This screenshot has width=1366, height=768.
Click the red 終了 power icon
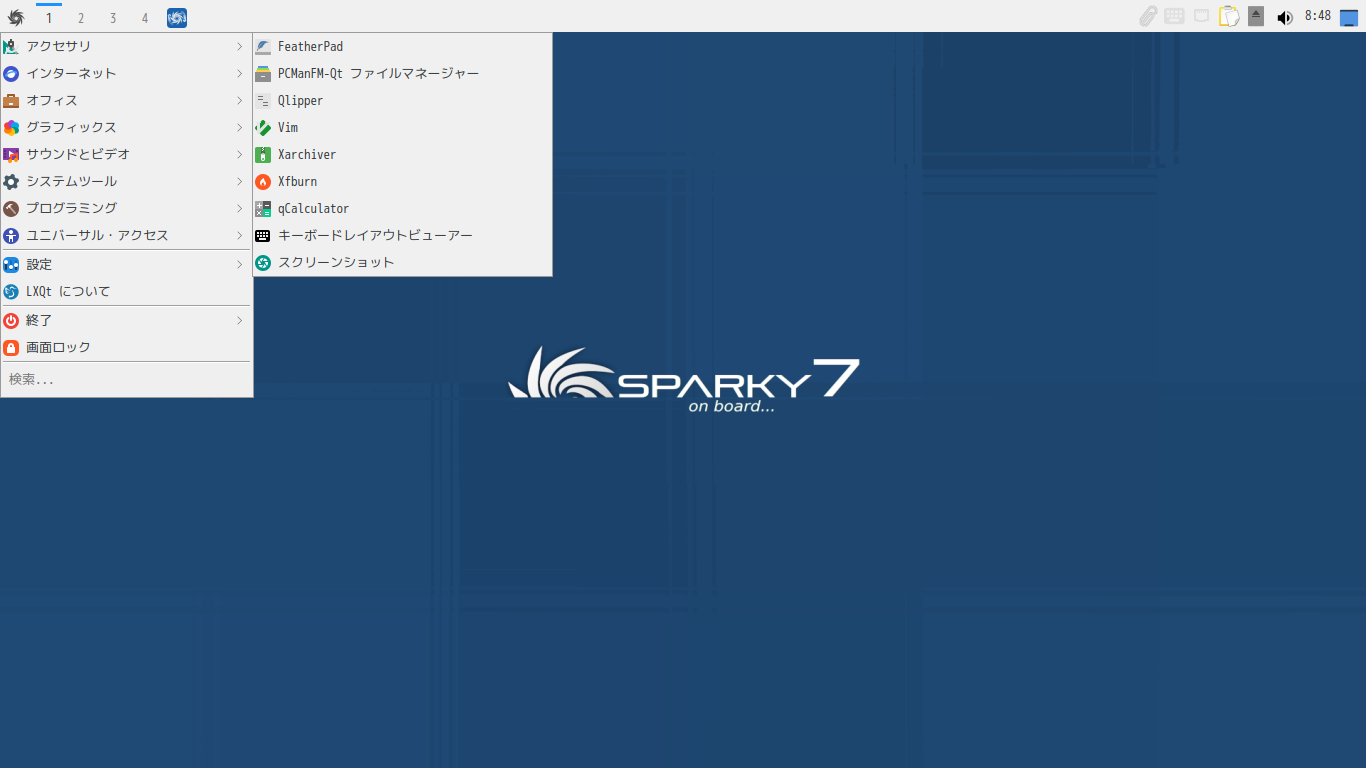pyautogui.click(x=11, y=321)
